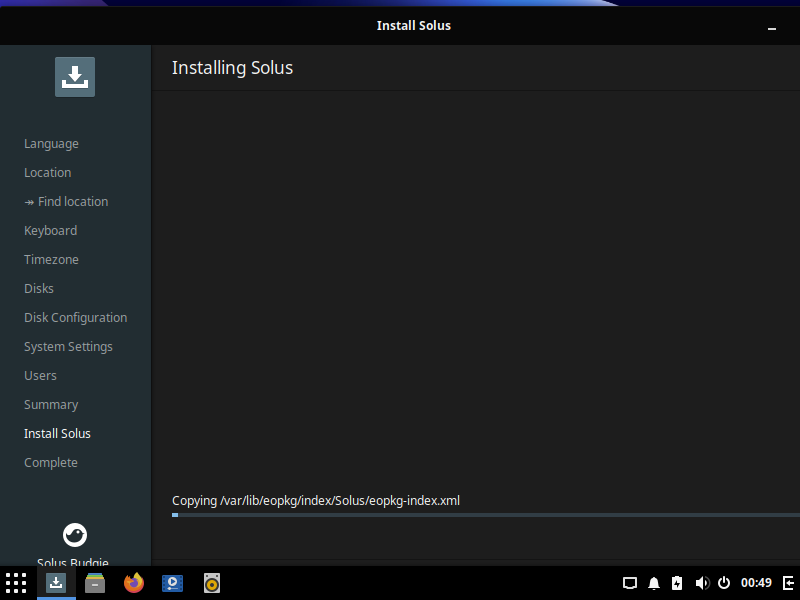Click the Install Solus window title
This screenshot has height=600, width=800.
coord(414,26)
